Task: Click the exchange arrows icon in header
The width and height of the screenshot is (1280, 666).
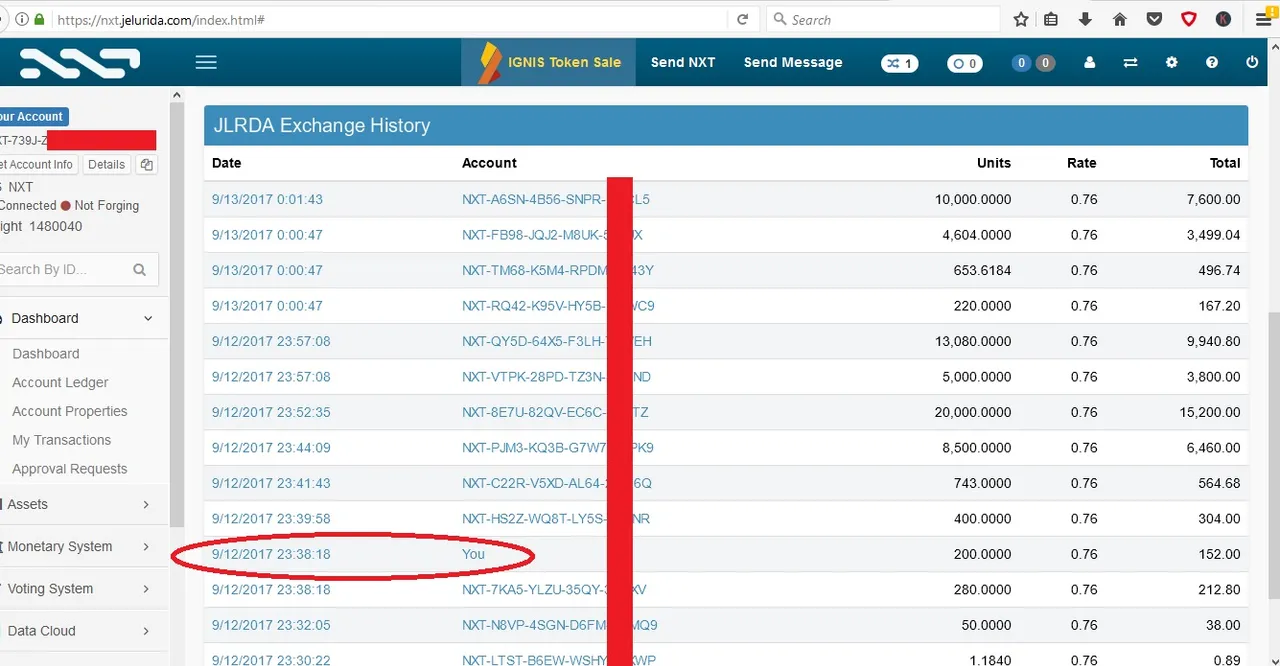Action: (1130, 62)
